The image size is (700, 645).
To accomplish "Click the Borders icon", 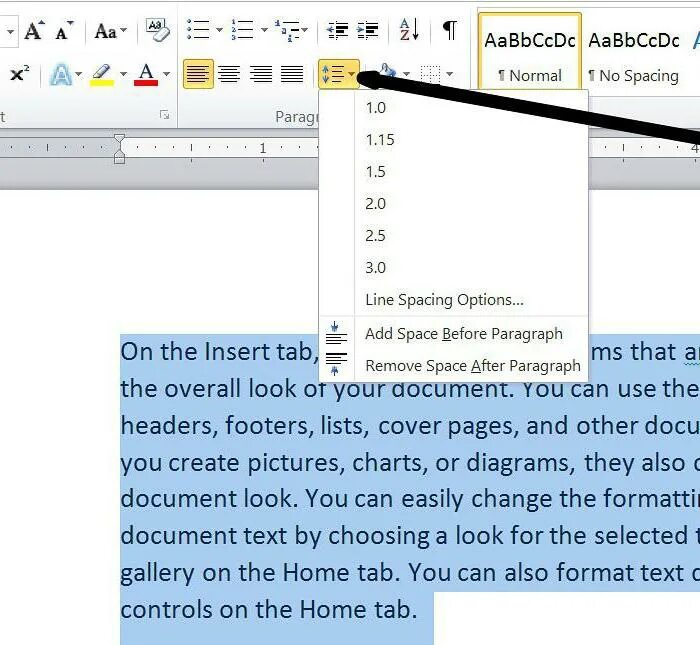I will (430, 74).
